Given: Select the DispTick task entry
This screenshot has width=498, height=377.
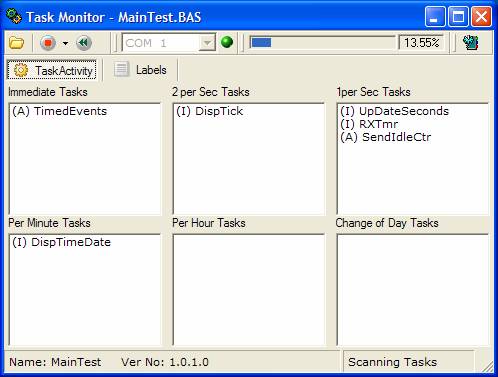Looking at the screenshot, I should [x=210, y=111].
